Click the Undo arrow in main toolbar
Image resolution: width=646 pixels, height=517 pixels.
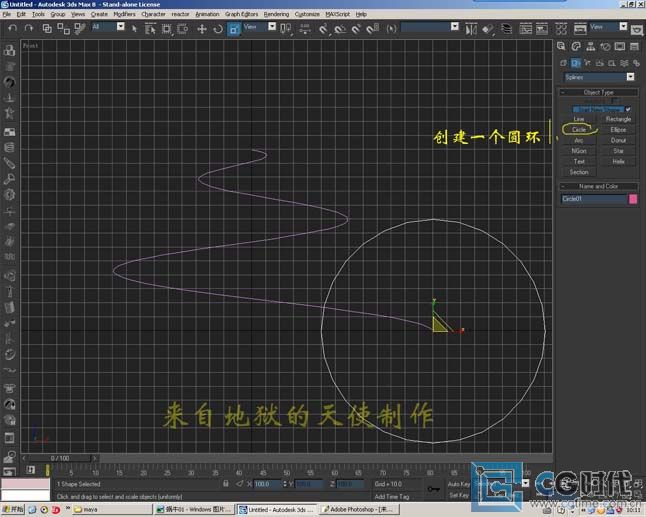(12, 28)
